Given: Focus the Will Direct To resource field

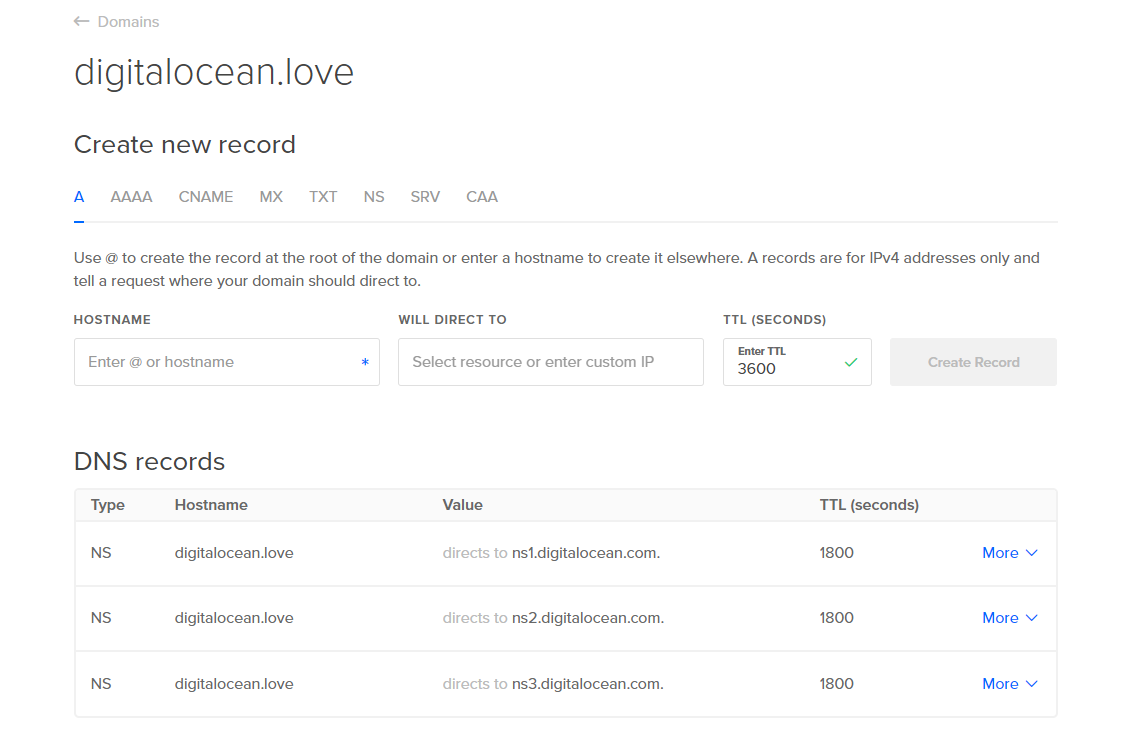Looking at the screenshot, I should point(550,362).
